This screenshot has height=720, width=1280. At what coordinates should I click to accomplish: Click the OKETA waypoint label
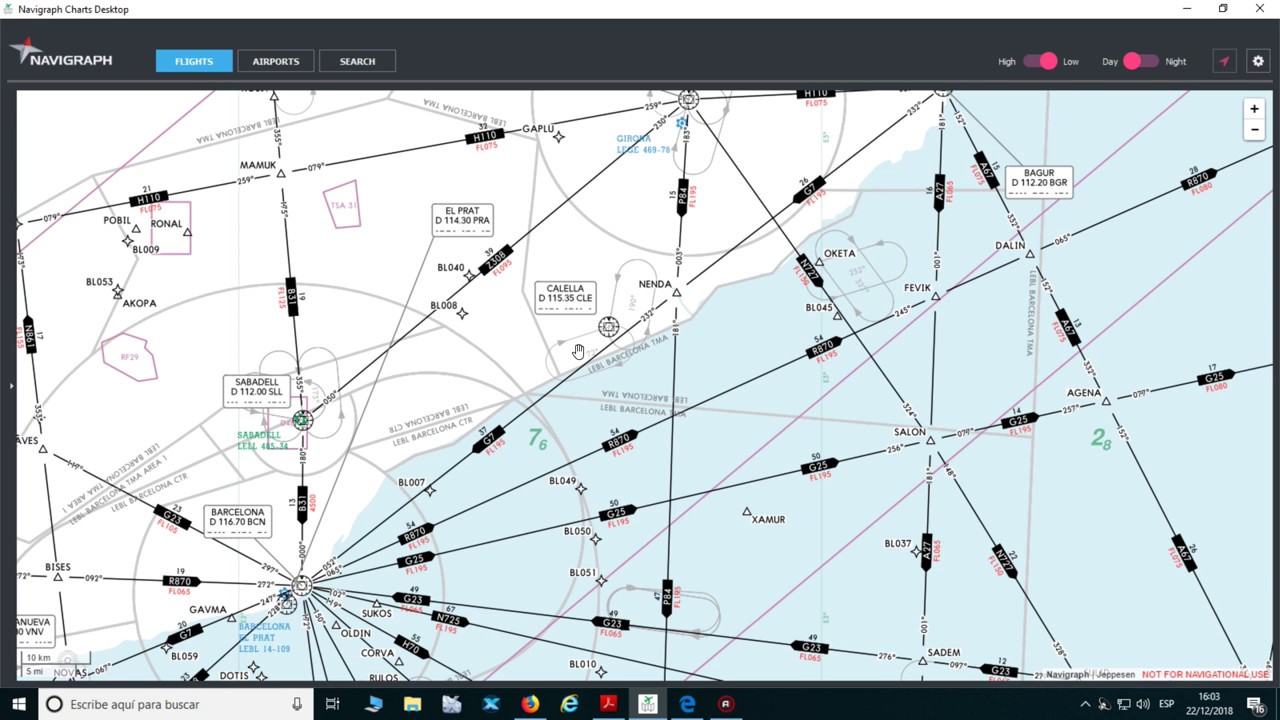coord(840,254)
